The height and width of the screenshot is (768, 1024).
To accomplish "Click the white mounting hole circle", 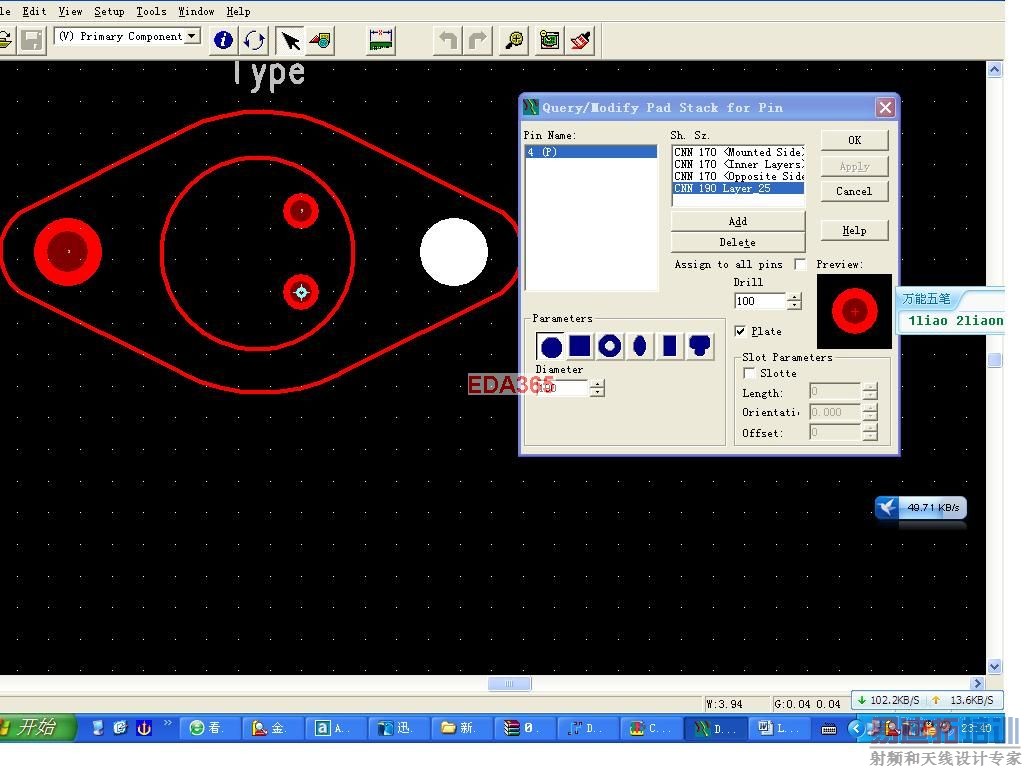I will 454,252.
